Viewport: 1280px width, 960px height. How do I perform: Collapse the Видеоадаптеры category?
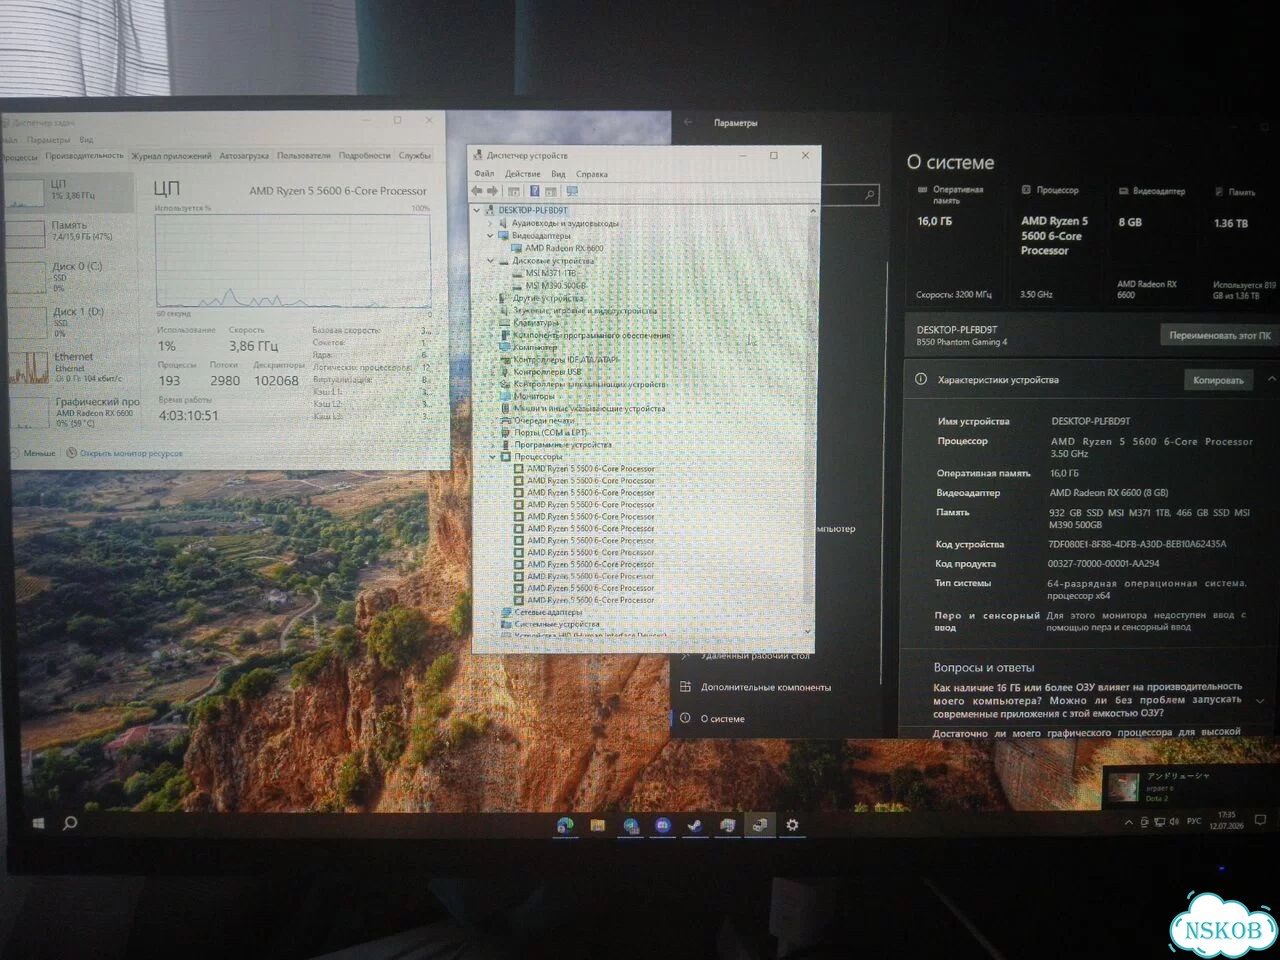490,236
